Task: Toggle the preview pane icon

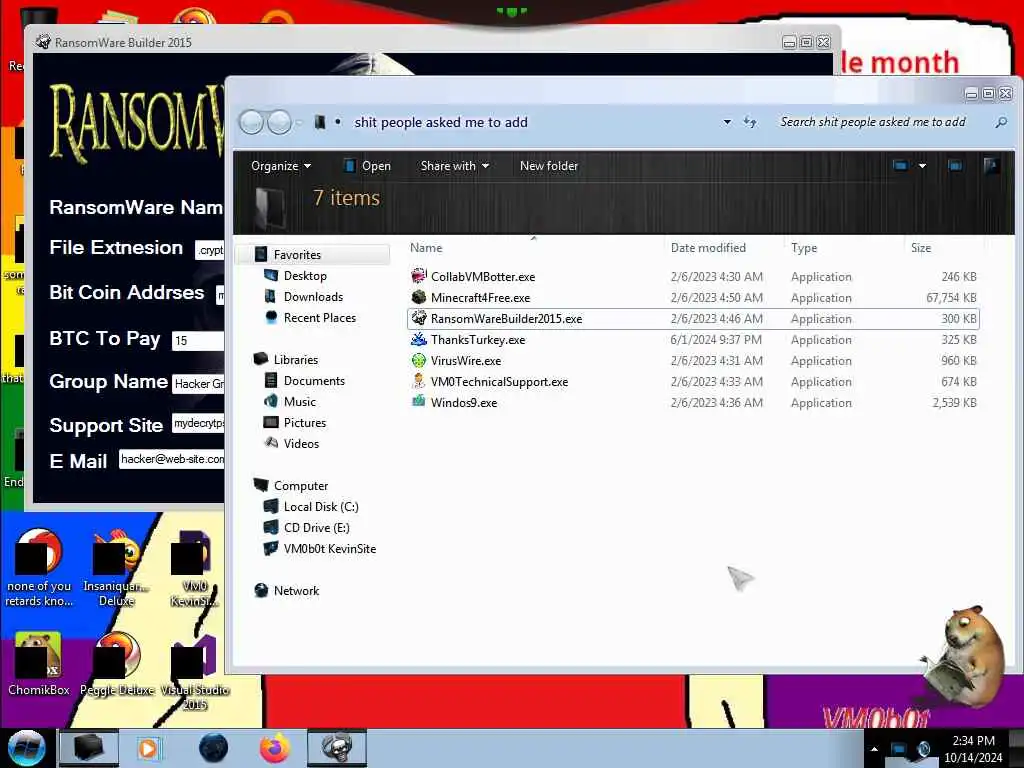Action: click(955, 166)
